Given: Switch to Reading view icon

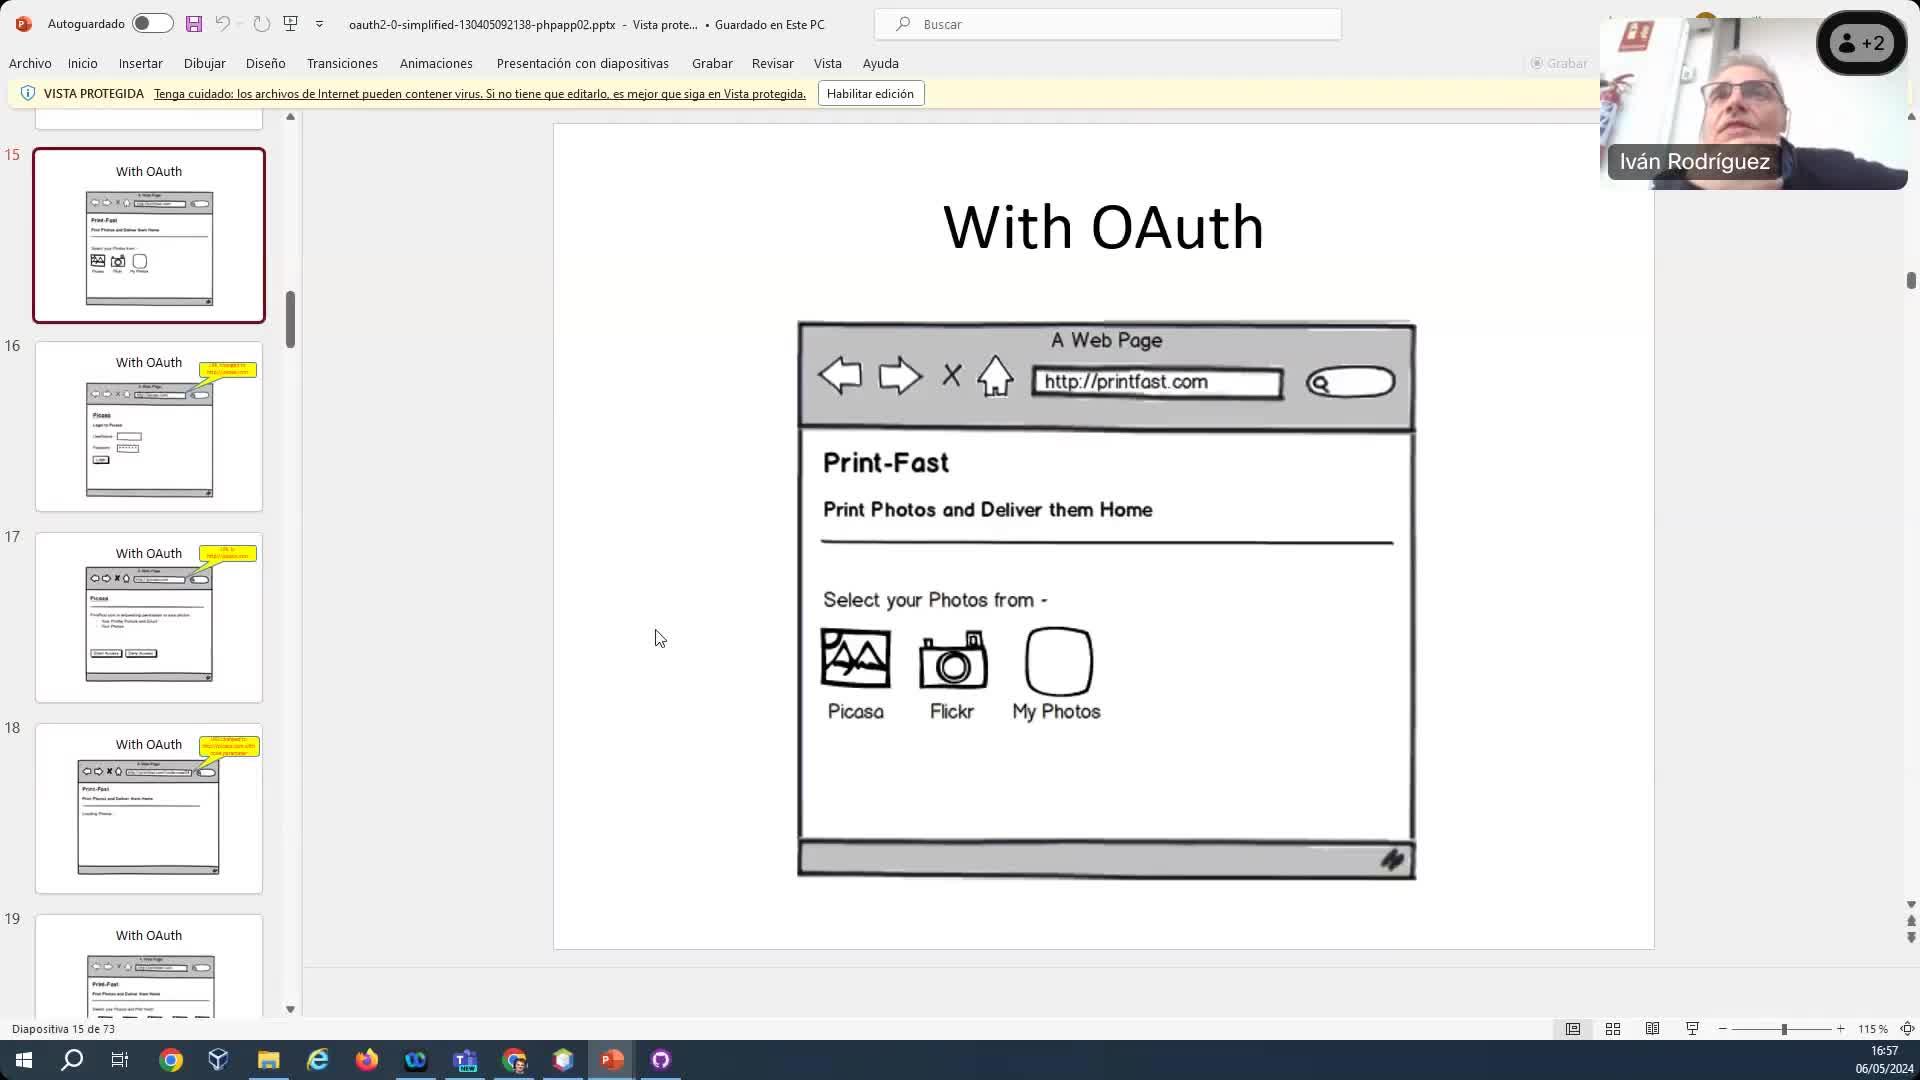Looking at the screenshot, I should coord(1652,1029).
